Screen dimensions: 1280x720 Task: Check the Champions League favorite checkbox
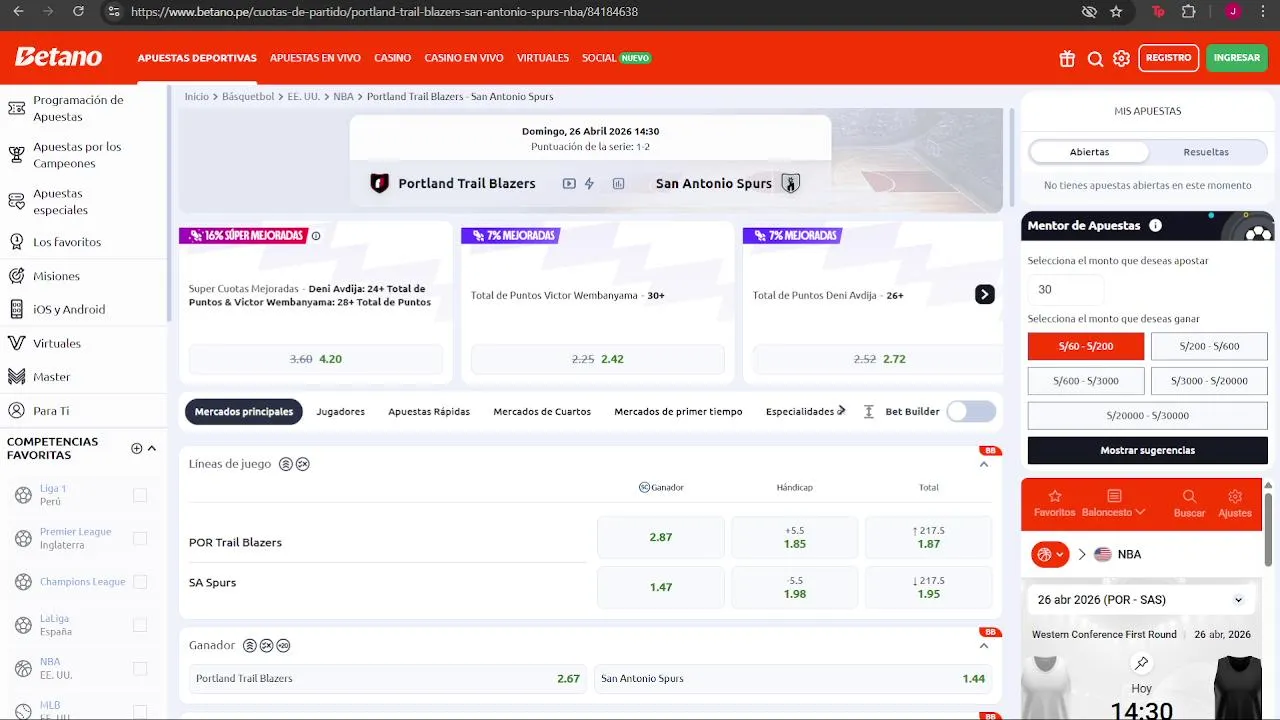140,582
